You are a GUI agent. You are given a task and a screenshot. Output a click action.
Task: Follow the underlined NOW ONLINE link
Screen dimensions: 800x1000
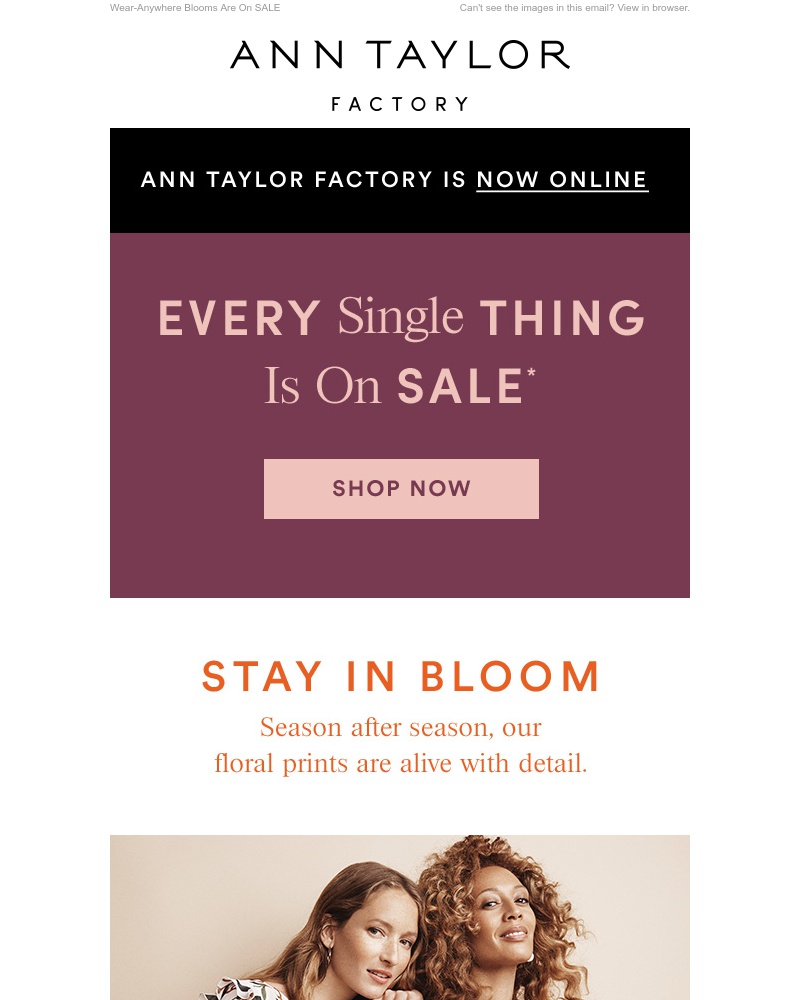click(x=562, y=180)
